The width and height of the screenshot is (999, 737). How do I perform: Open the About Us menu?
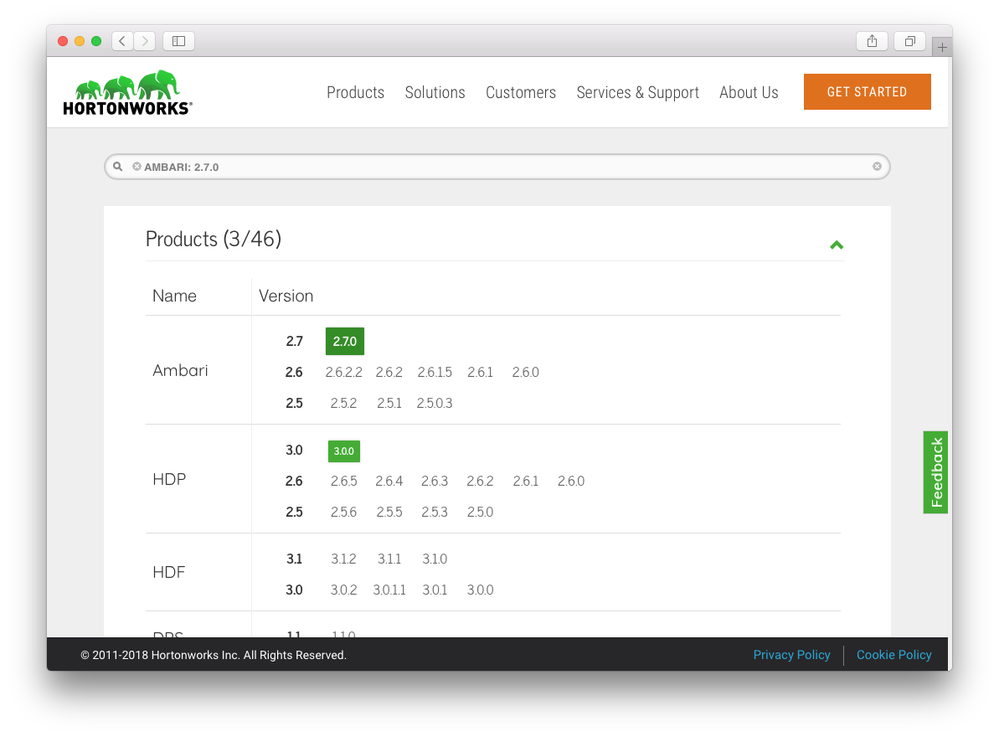pos(748,92)
